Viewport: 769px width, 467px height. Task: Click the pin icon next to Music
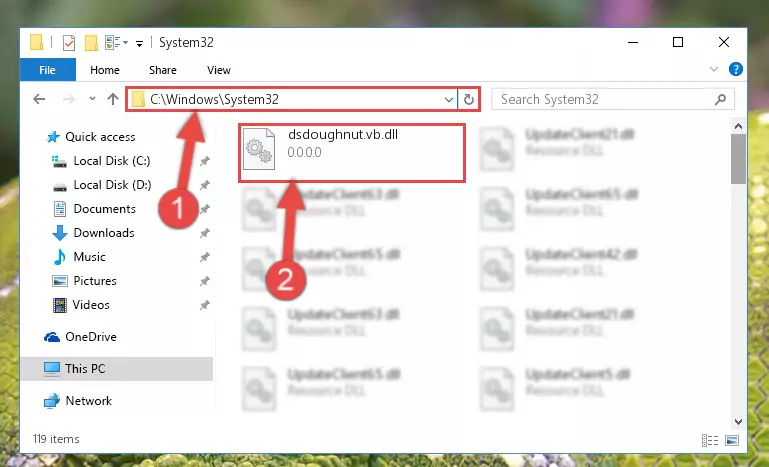tap(205, 257)
